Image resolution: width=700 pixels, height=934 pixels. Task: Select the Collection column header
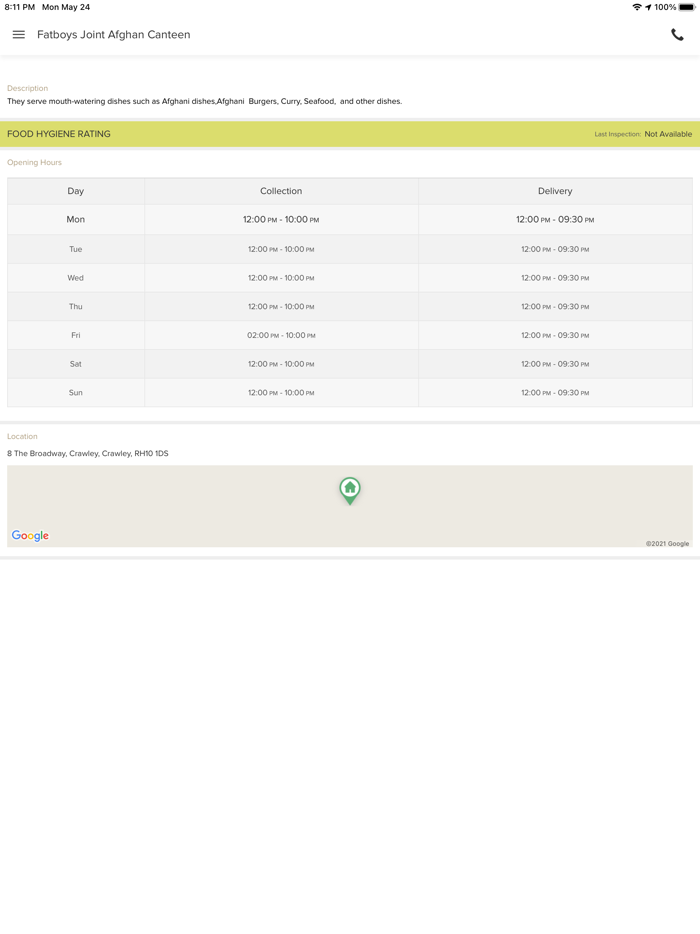[x=281, y=191]
